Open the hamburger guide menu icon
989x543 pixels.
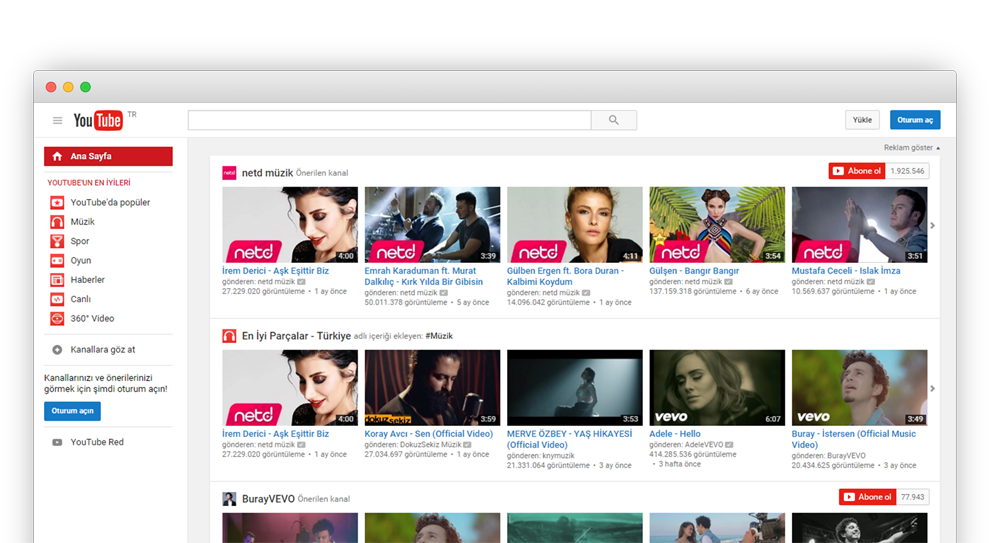(57, 121)
